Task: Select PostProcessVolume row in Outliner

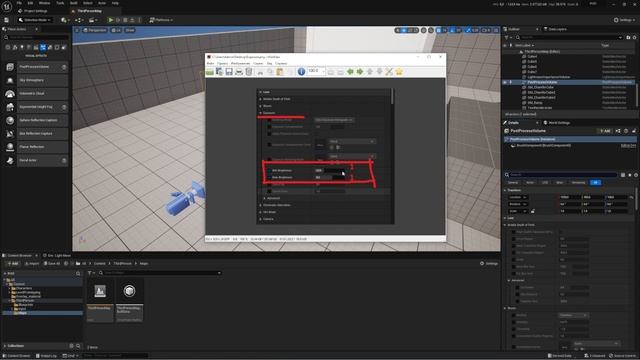Action: tap(569, 82)
